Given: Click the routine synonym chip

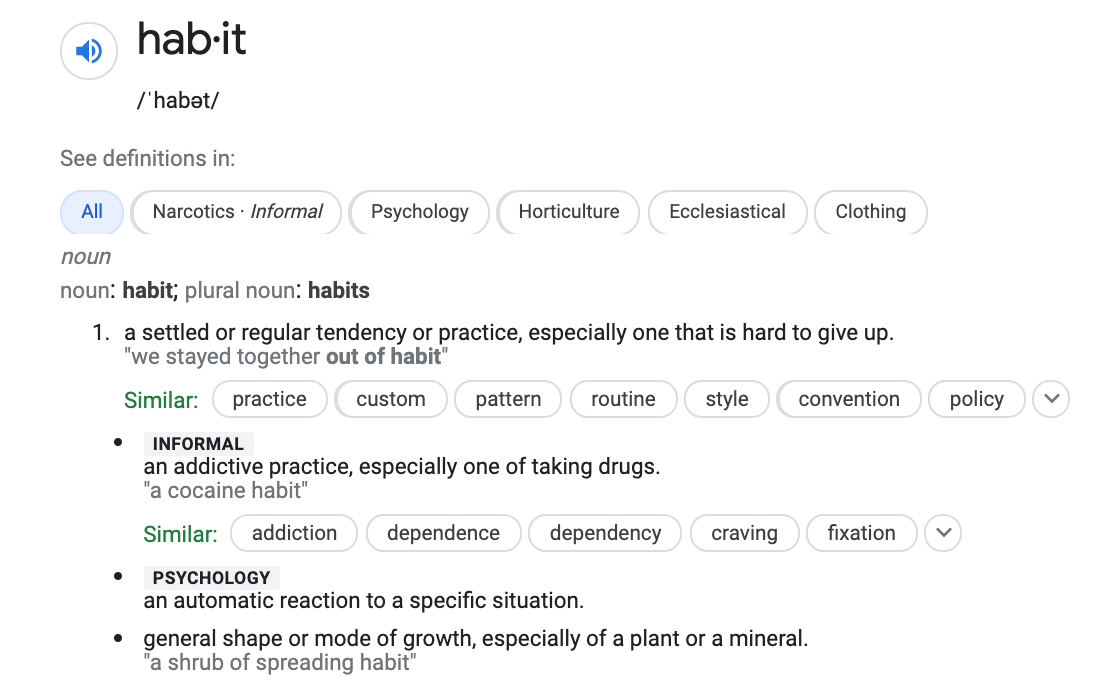Looking at the screenshot, I should tap(623, 399).
